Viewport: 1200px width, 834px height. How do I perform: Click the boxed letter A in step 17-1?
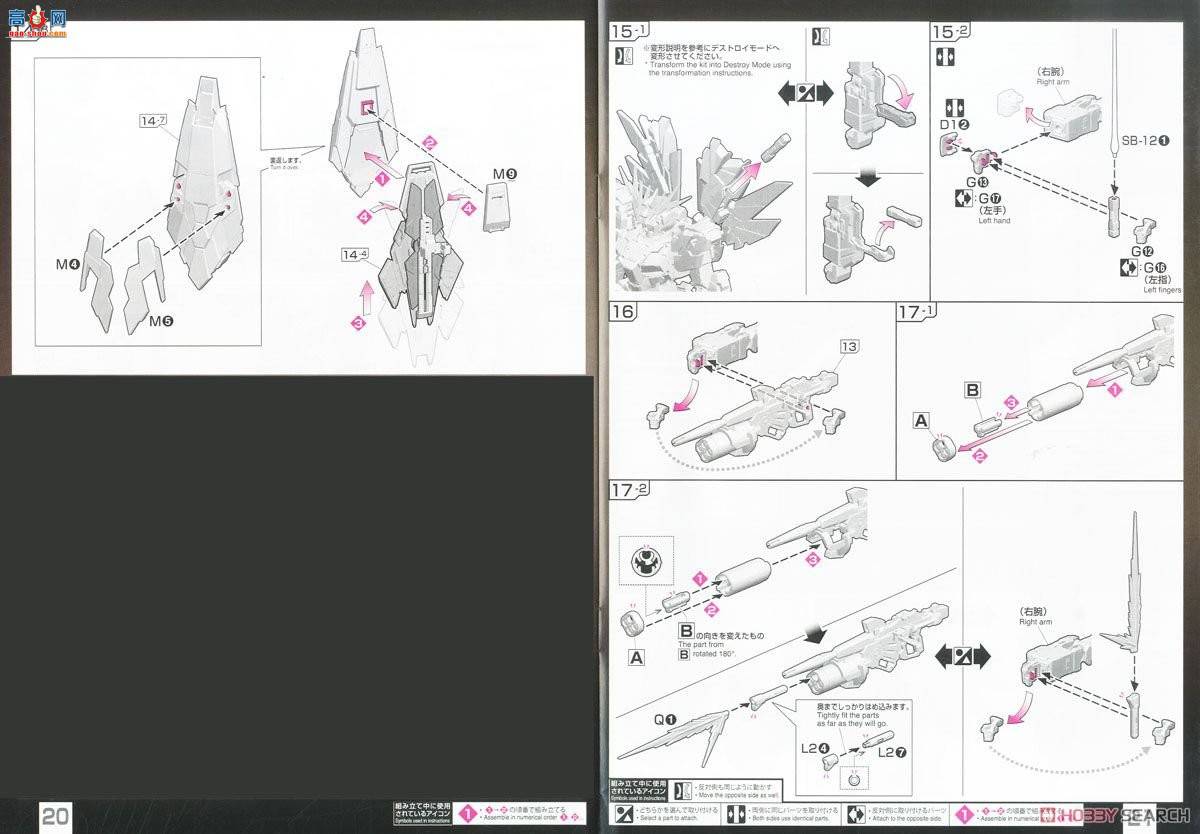(921, 421)
